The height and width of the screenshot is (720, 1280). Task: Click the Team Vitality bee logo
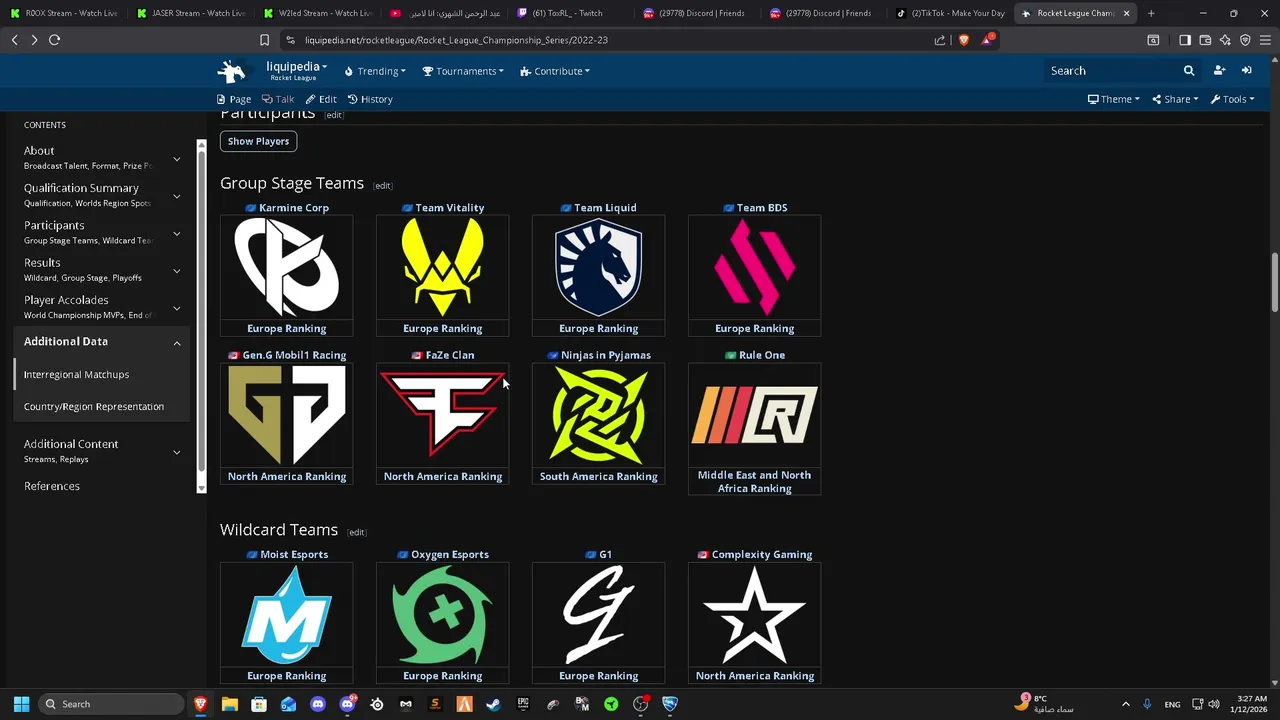click(443, 268)
